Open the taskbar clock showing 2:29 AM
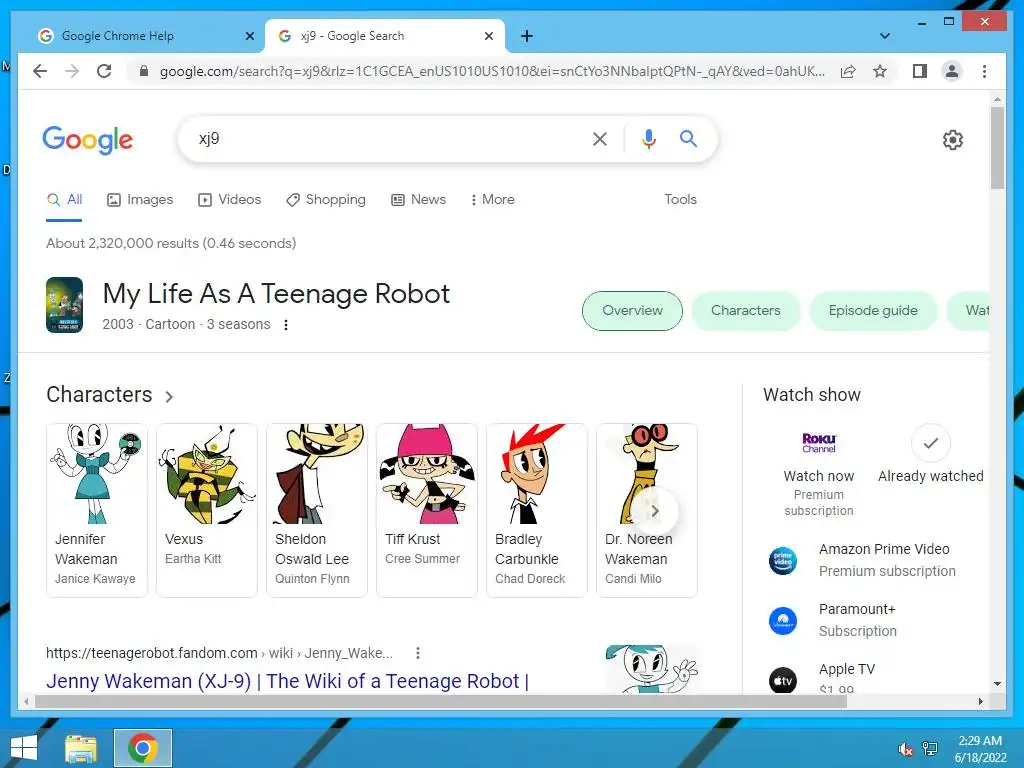 pyautogui.click(x=980, y=749)
